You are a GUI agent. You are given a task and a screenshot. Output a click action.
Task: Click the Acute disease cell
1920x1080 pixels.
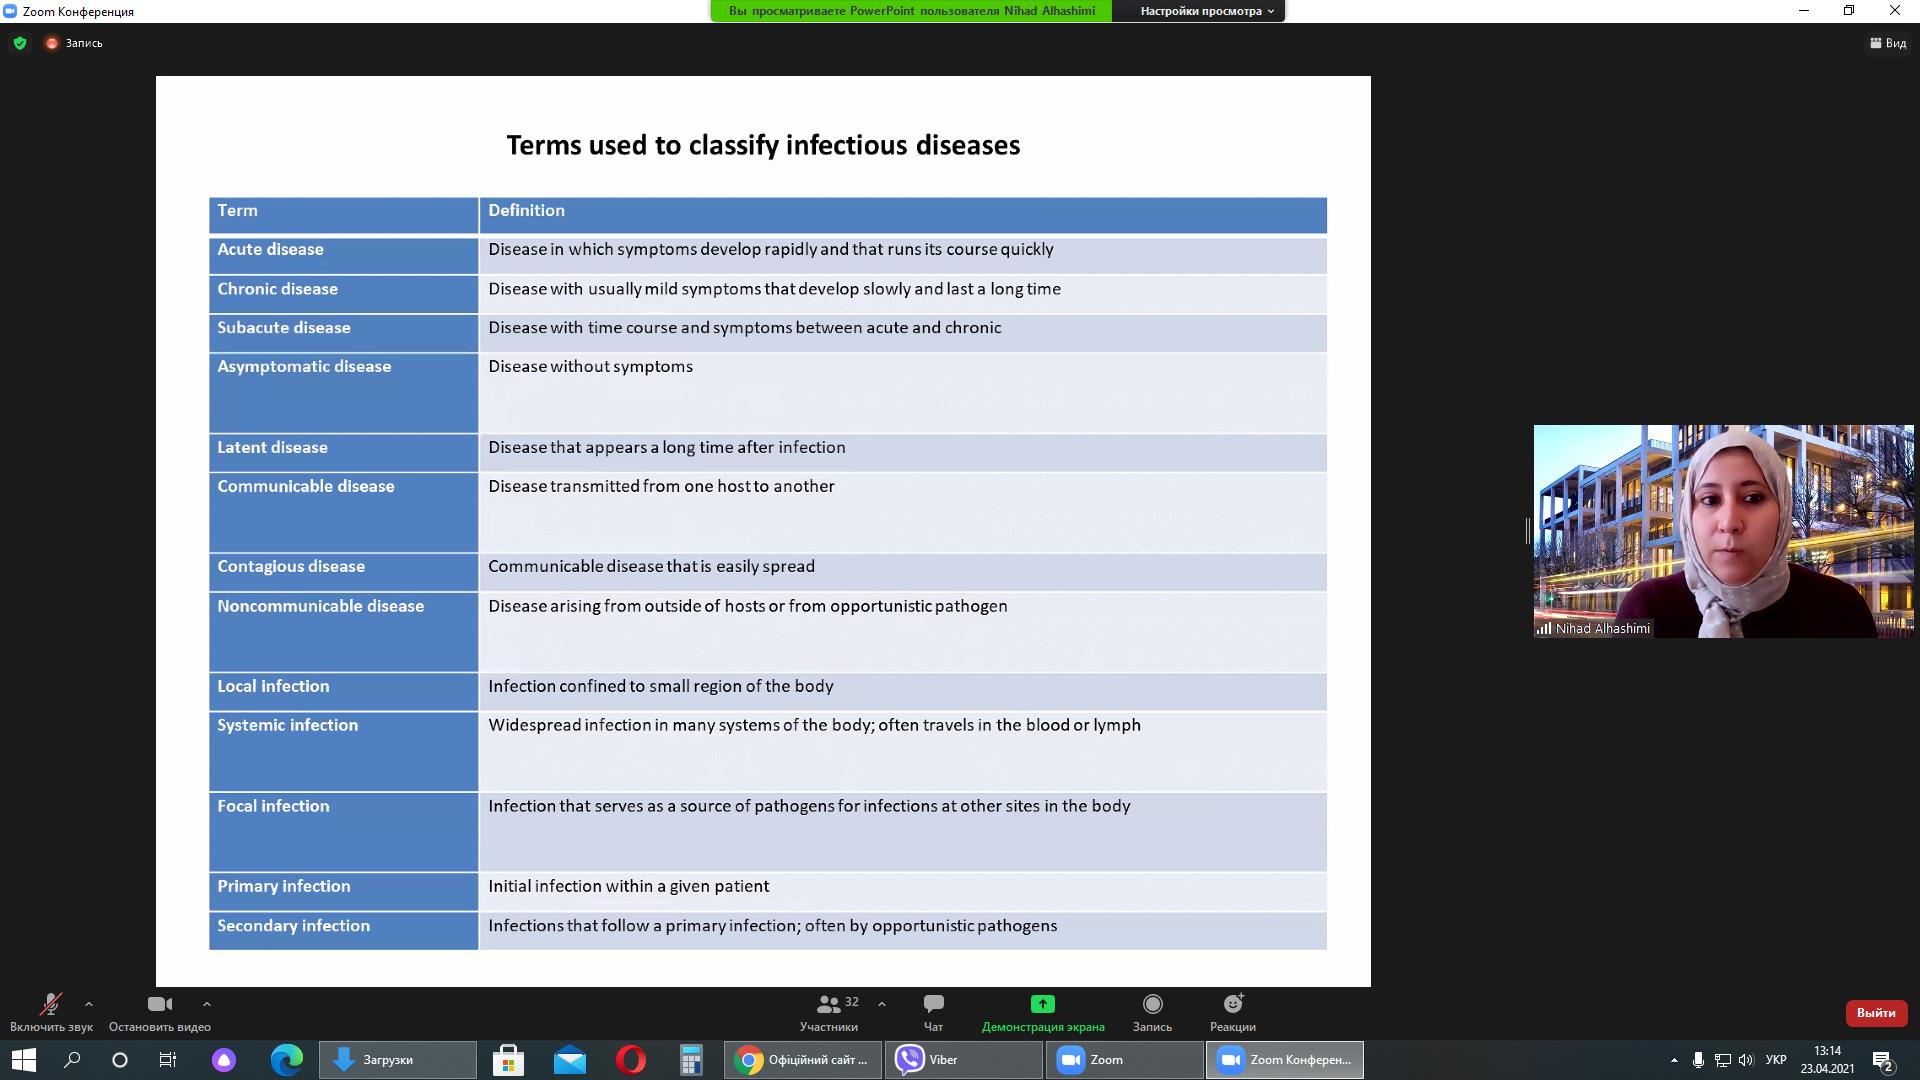tap(344, 255)
